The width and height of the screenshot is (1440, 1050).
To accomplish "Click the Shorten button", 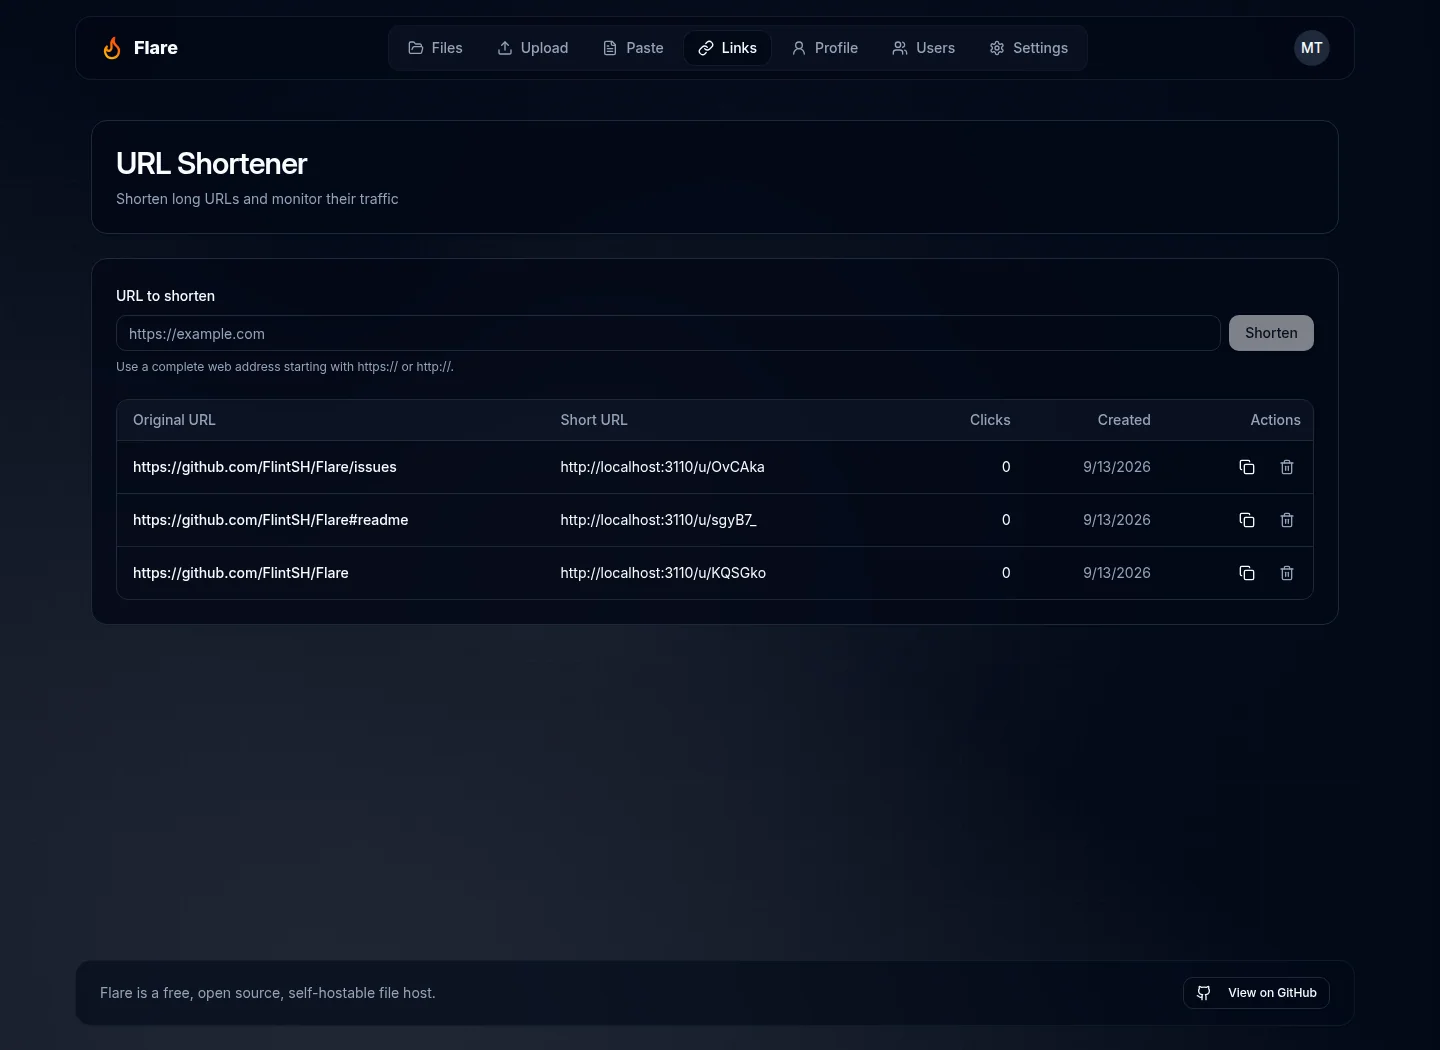I will (x=1271, y=333).
